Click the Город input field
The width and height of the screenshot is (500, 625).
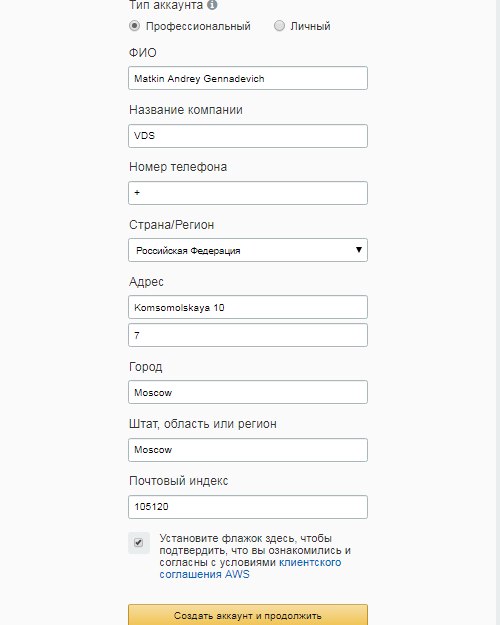(248, 392)
